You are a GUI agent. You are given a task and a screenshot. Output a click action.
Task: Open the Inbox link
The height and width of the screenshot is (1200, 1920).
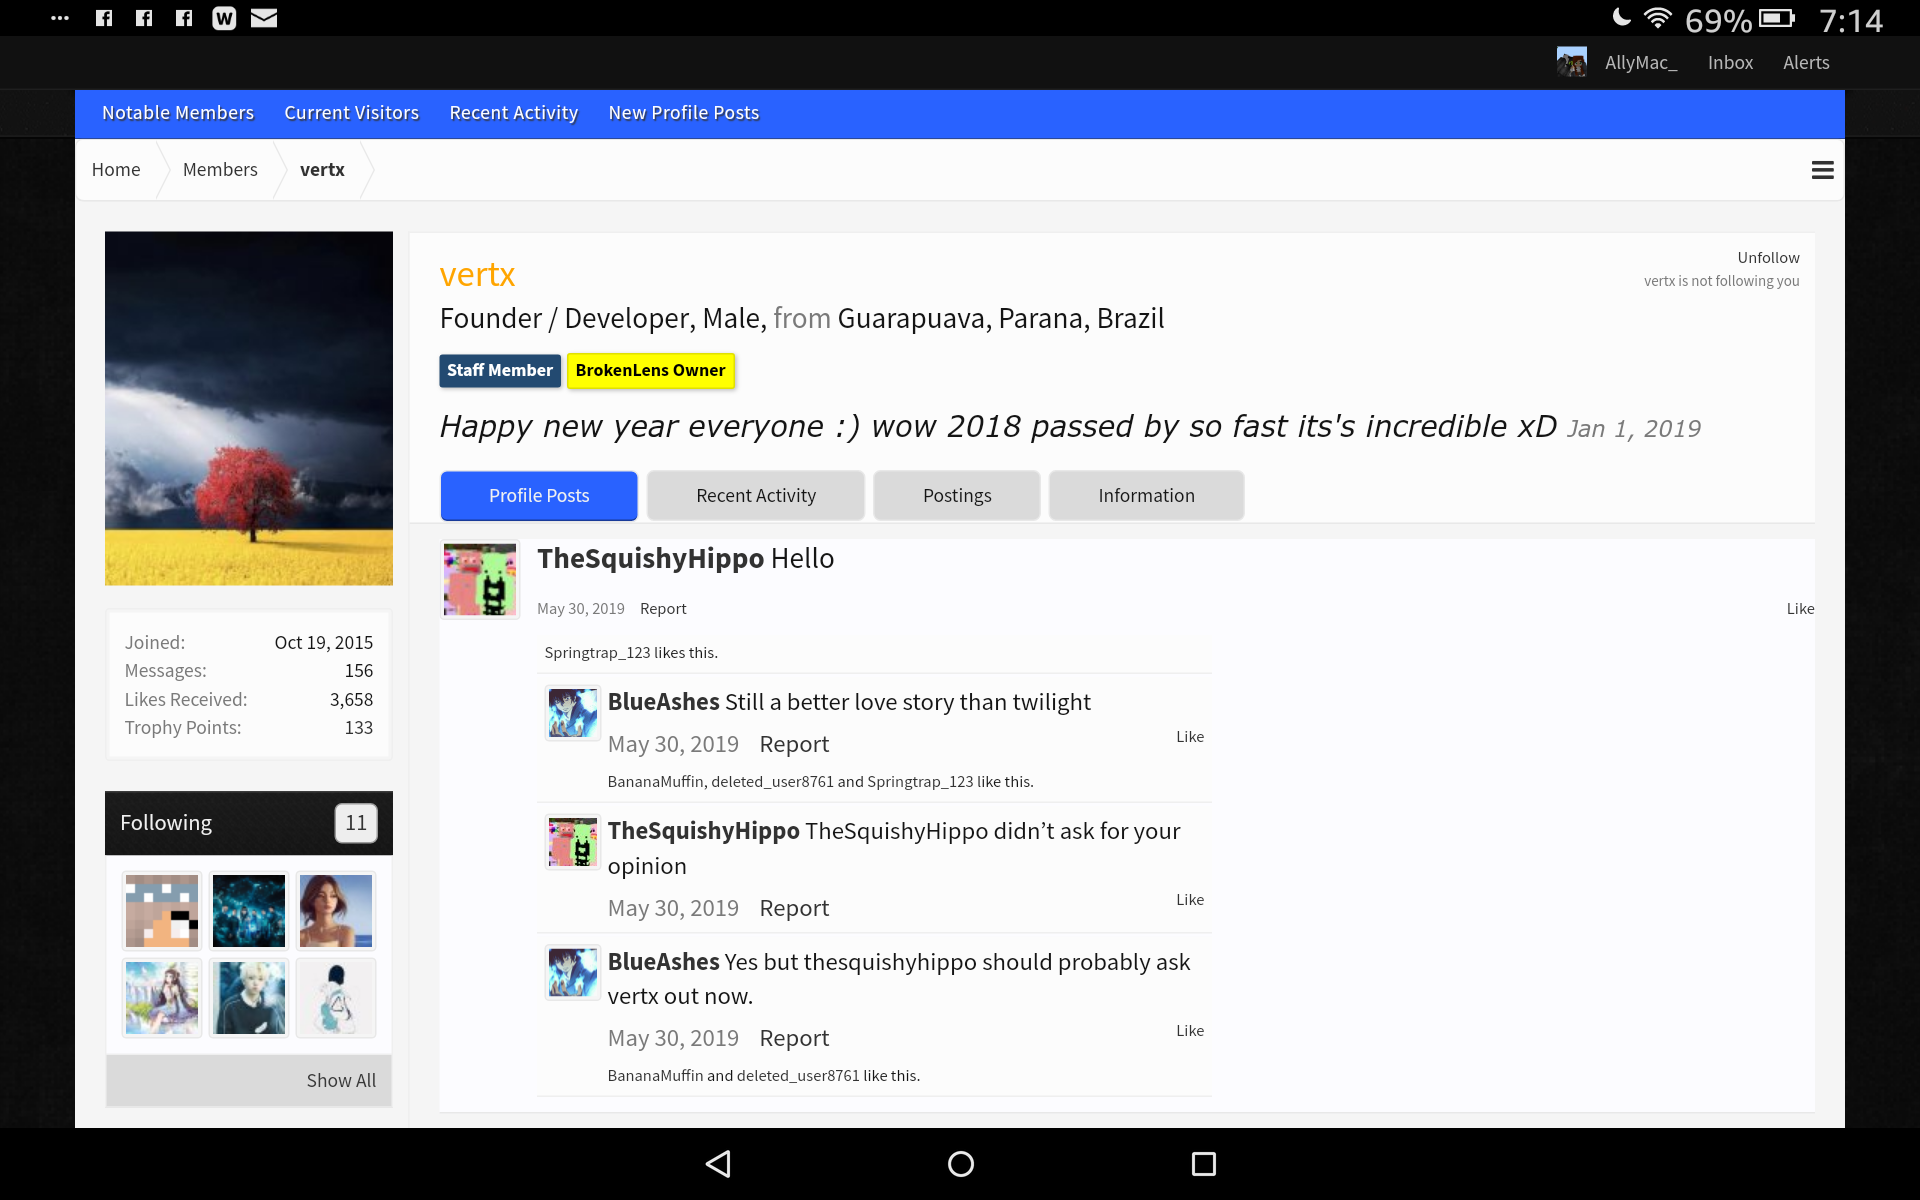click(1730, 62)
